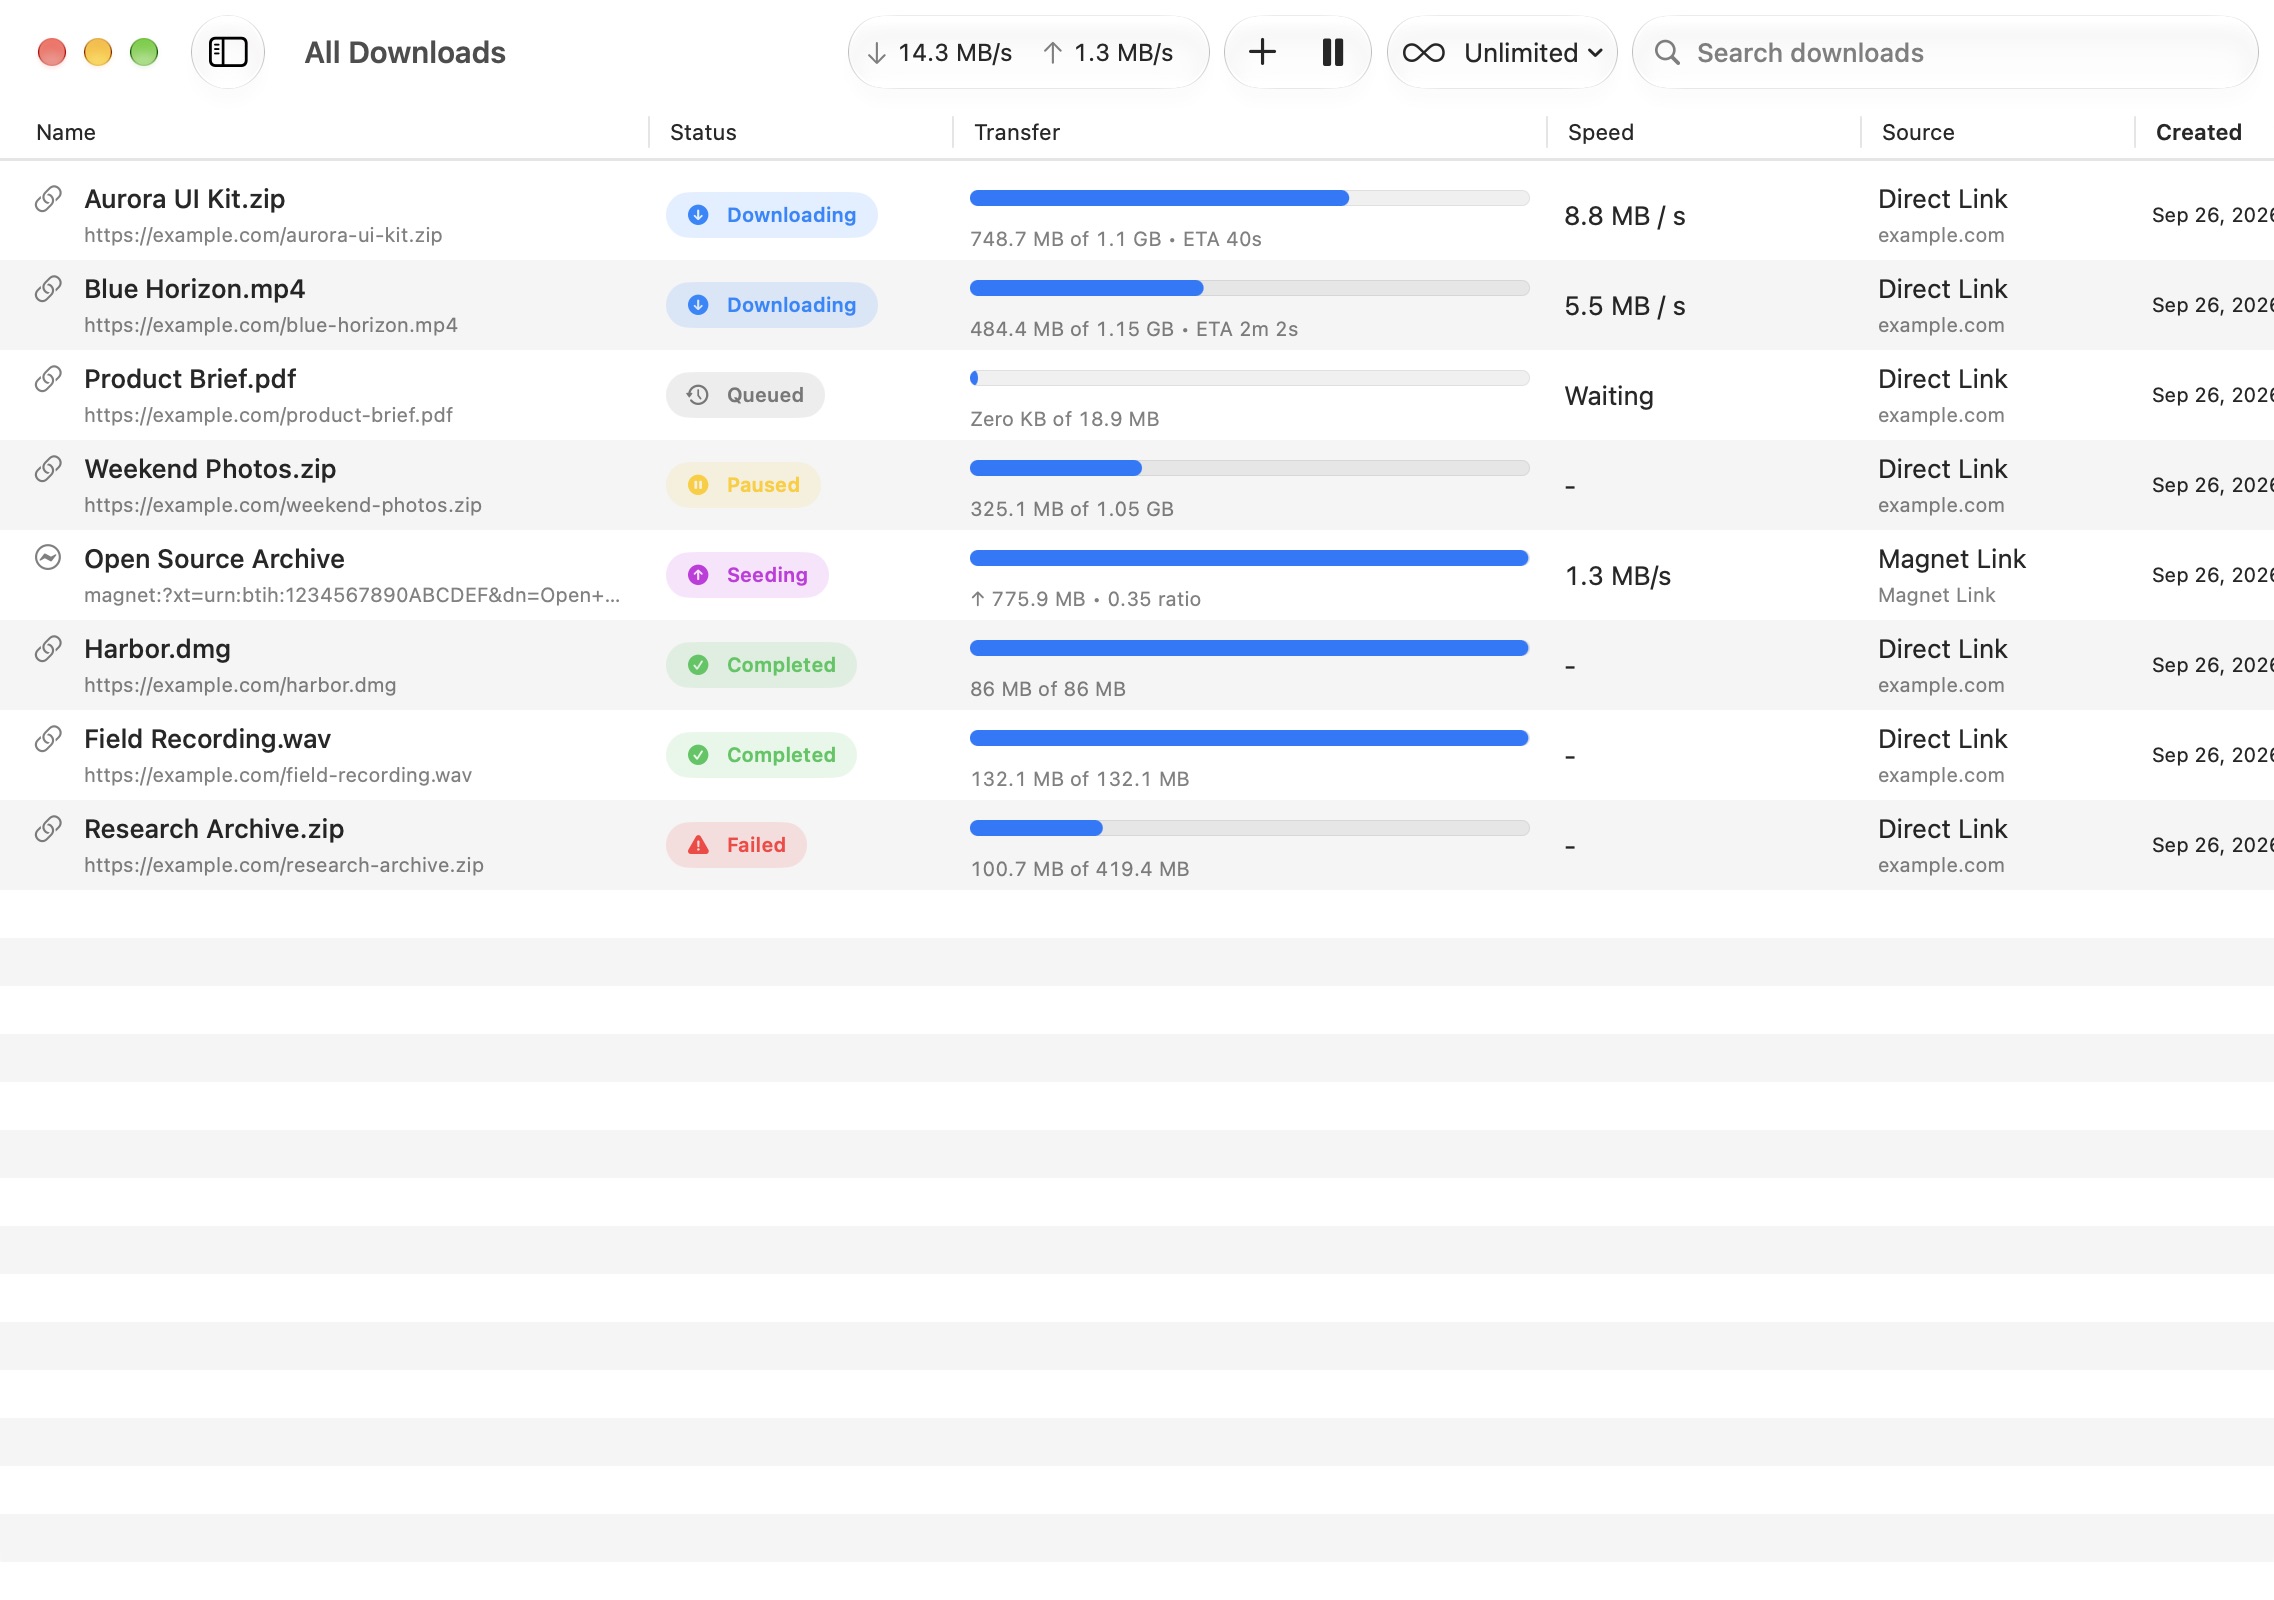This screenshot has height=1600, width=2274.
Task: Select the Open Source Archive file name
Action: tap(214, 558)
